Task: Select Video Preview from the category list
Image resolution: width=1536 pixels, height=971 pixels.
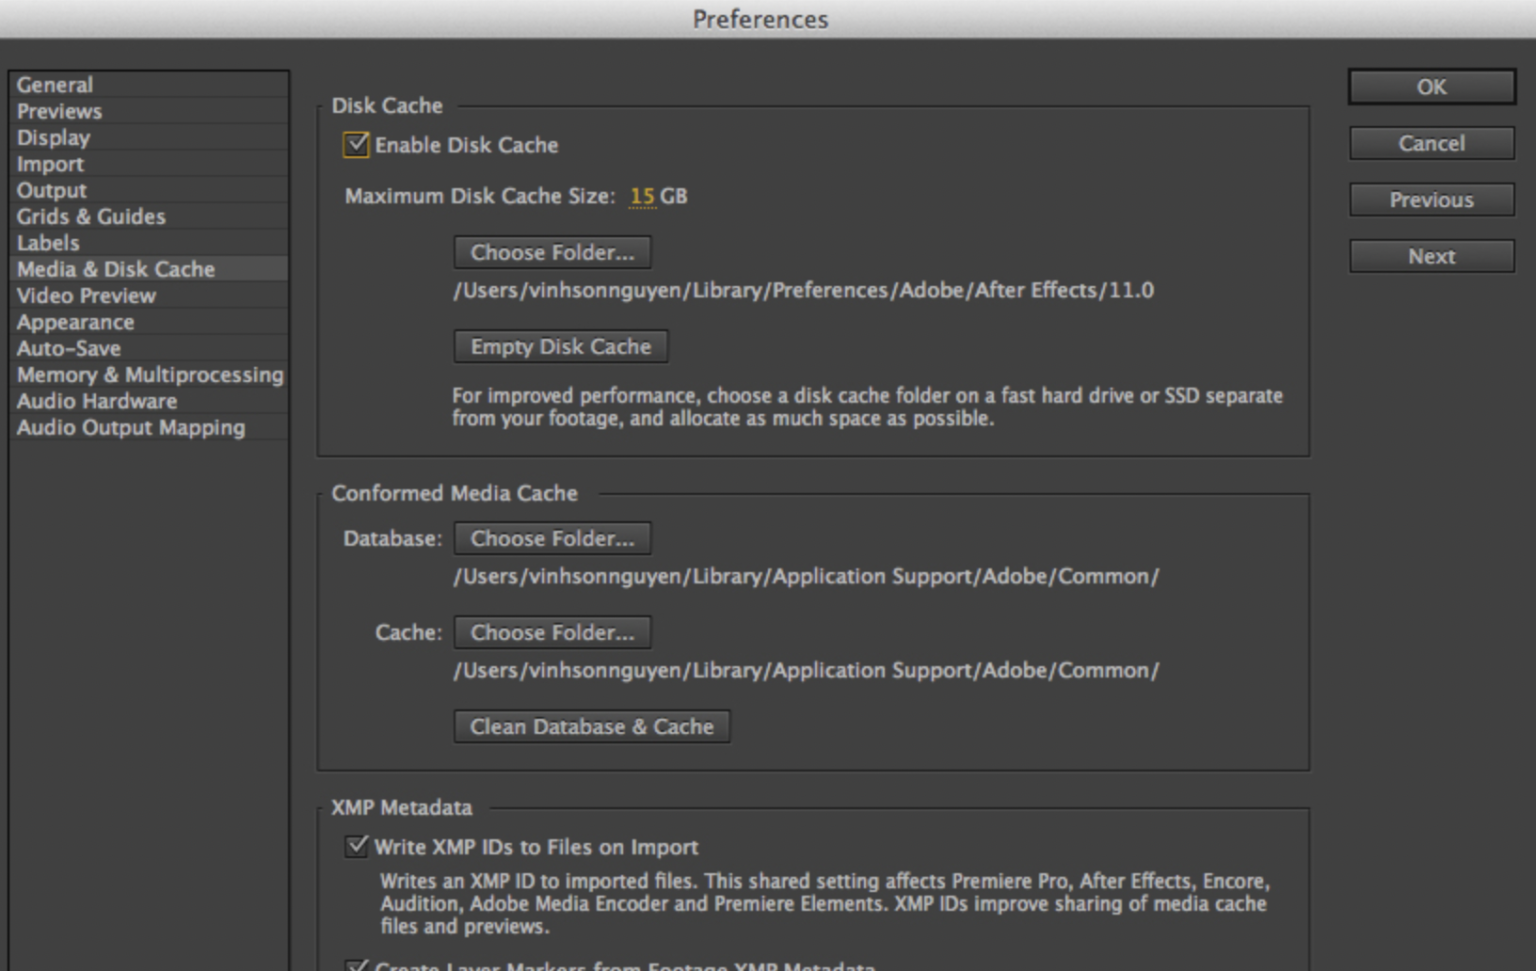Action: click(86, 296)
